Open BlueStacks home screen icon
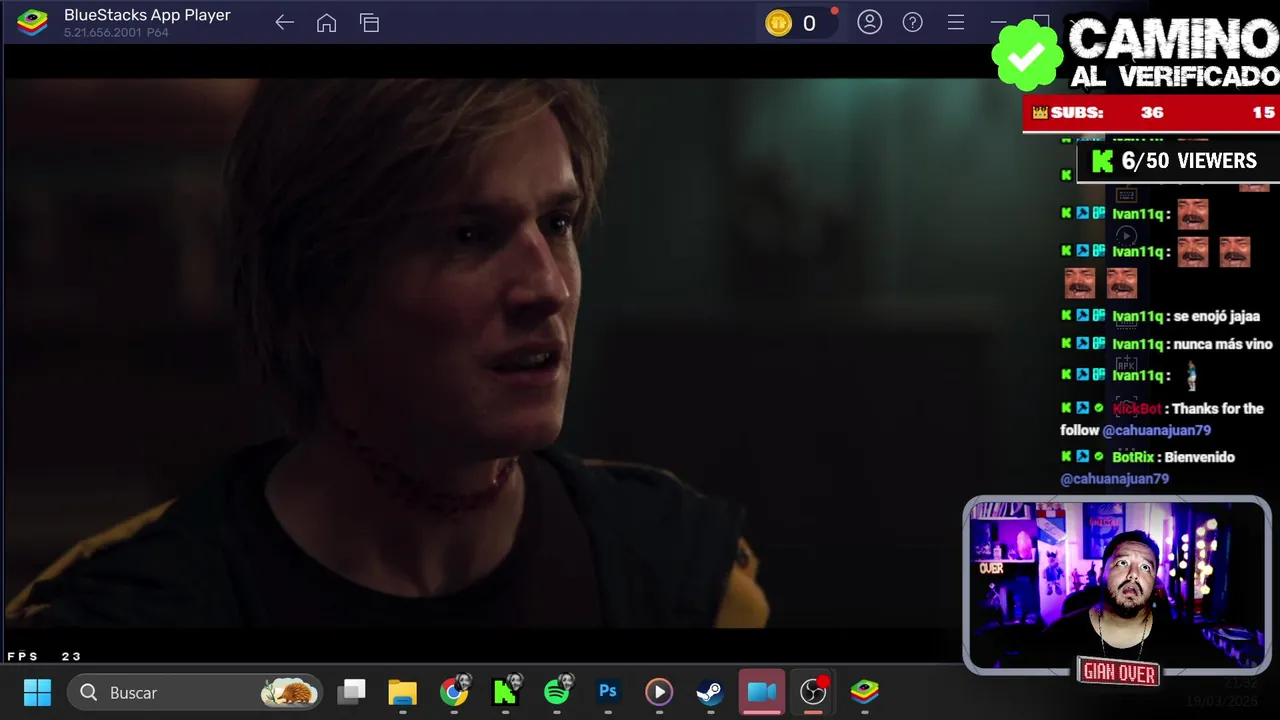1280x720 pixels. (327, 23)
